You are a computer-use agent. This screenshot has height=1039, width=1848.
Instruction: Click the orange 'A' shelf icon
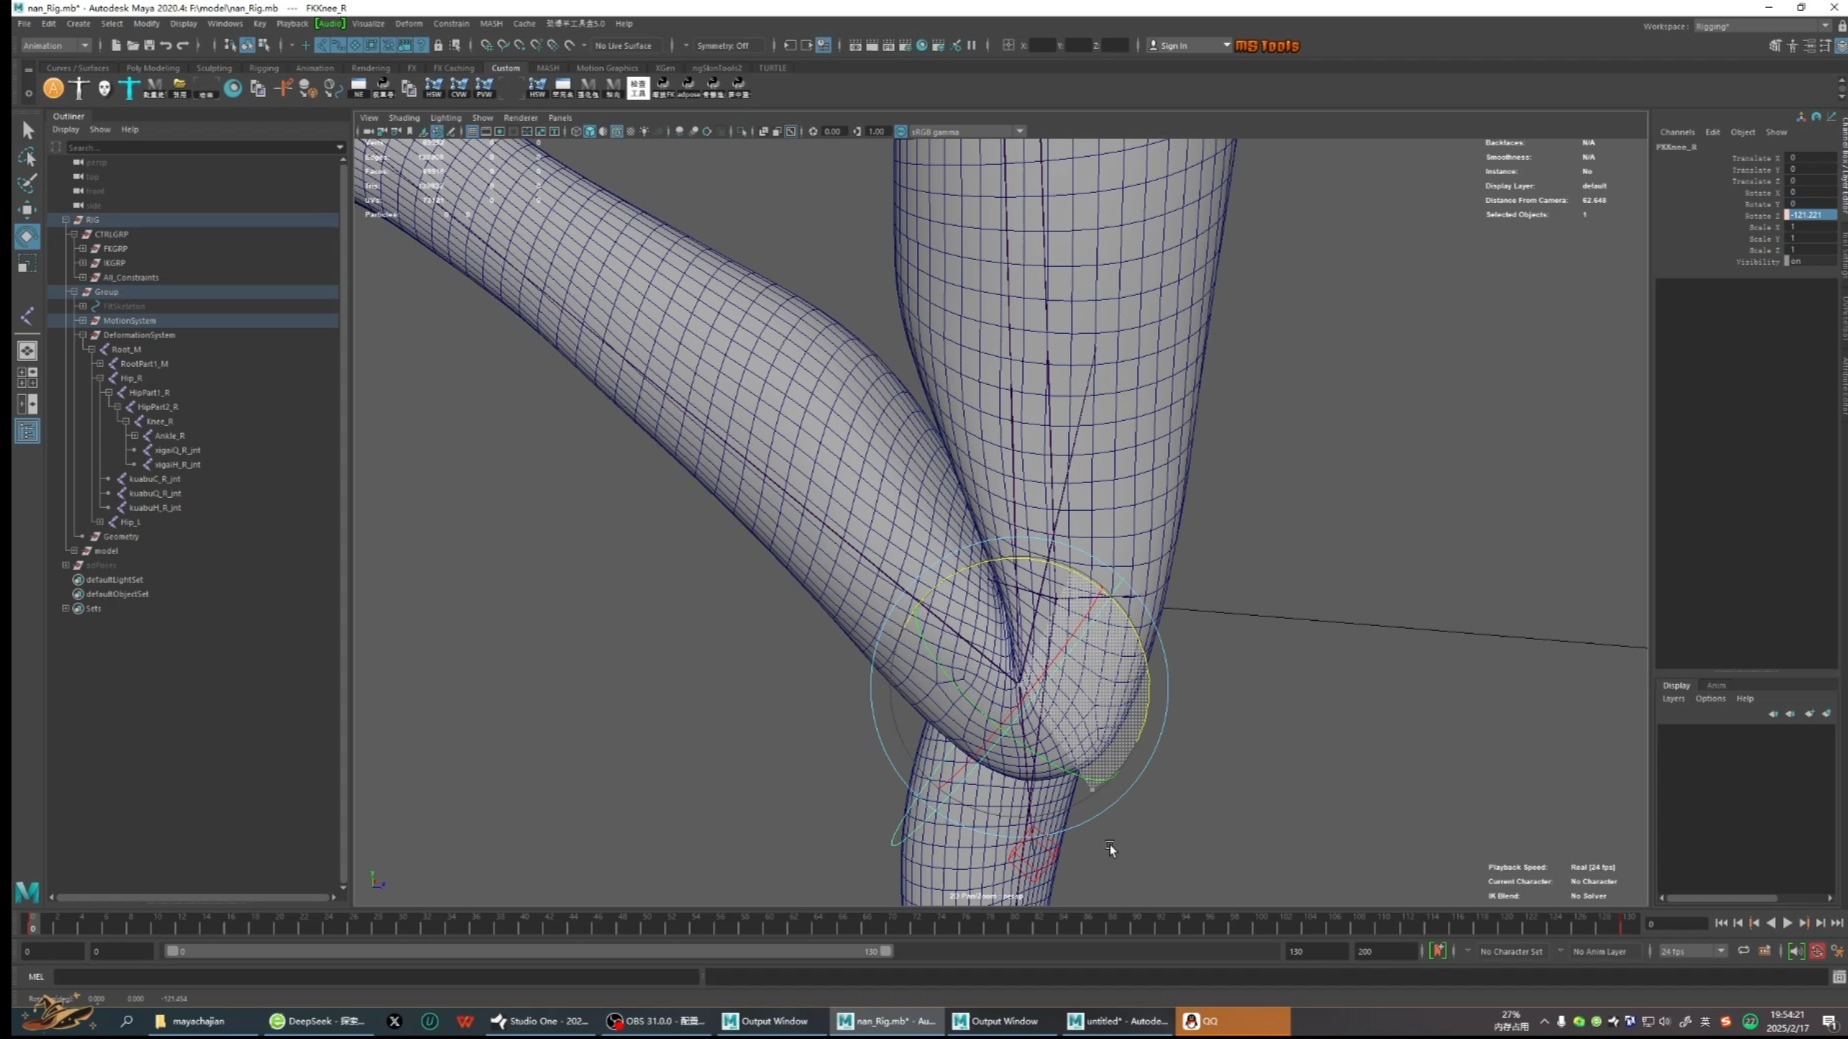click(x=53, y=89)
